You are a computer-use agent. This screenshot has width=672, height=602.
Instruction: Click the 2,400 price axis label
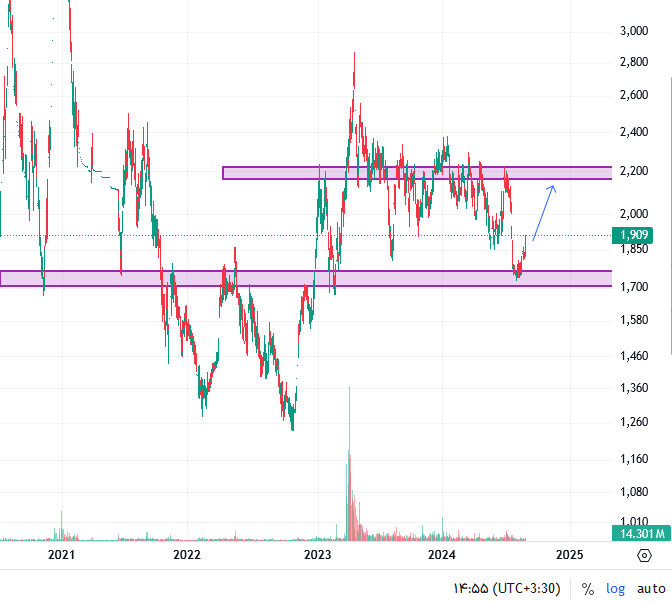click(634, 132)
